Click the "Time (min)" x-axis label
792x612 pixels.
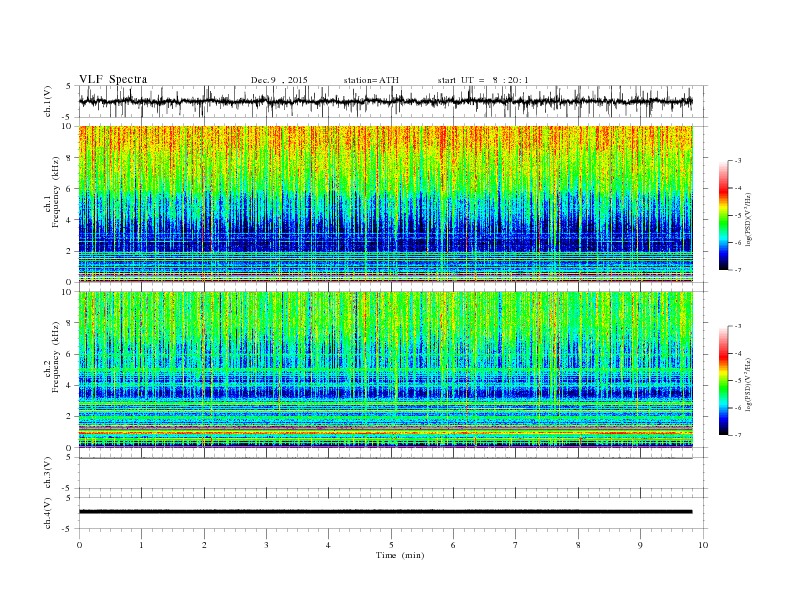(400, 555)
